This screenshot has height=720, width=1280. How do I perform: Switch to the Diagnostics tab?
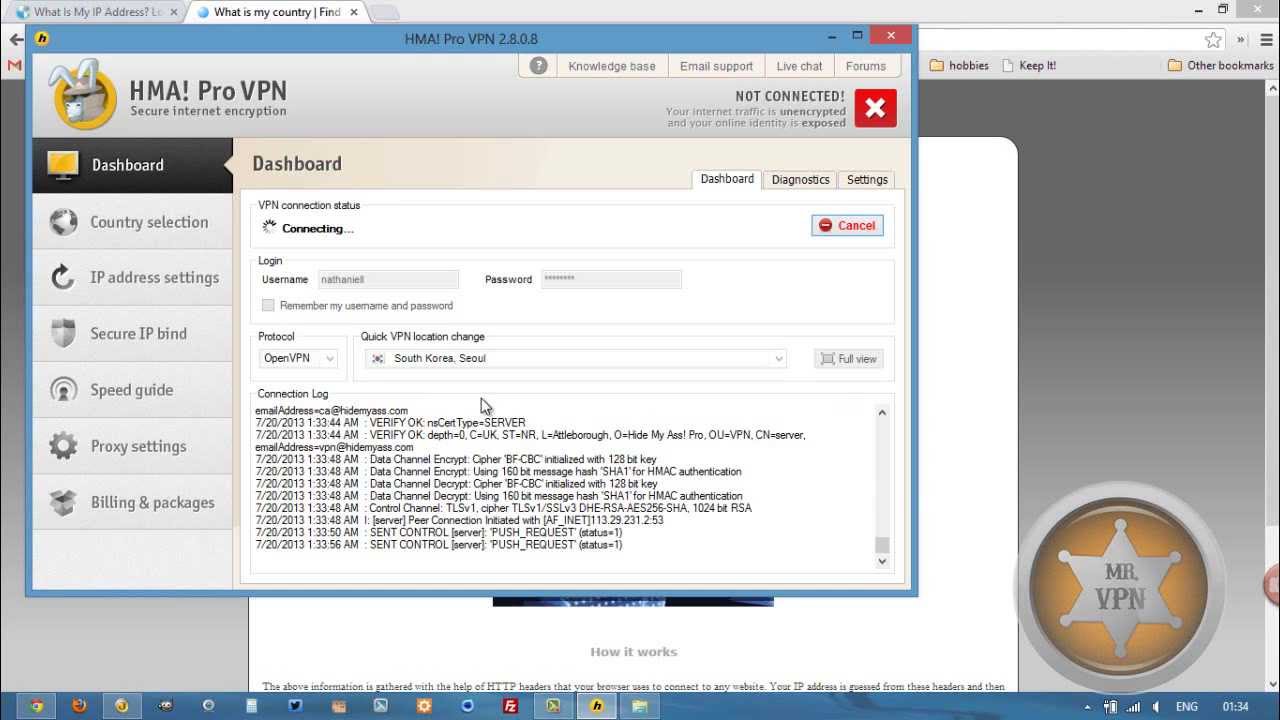point(800,180)
